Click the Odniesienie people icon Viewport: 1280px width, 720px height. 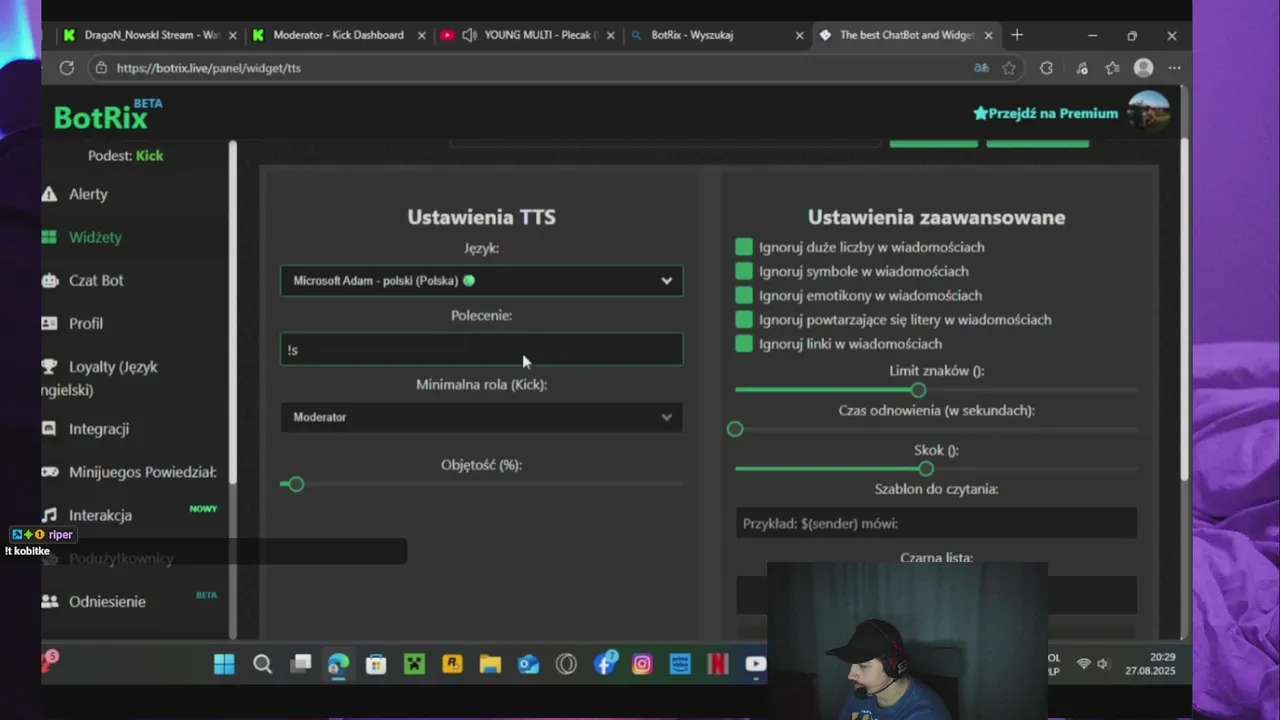click(x=49, y=601)
